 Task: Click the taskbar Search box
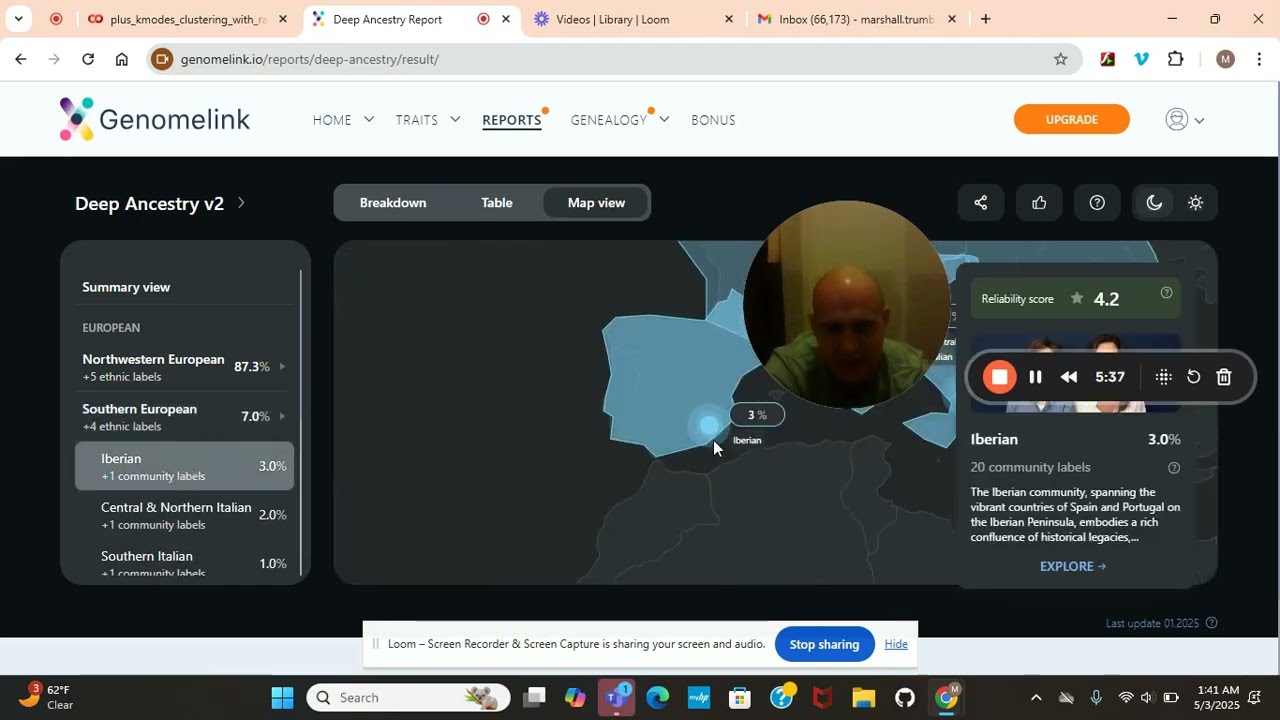[x=407, y=697]
